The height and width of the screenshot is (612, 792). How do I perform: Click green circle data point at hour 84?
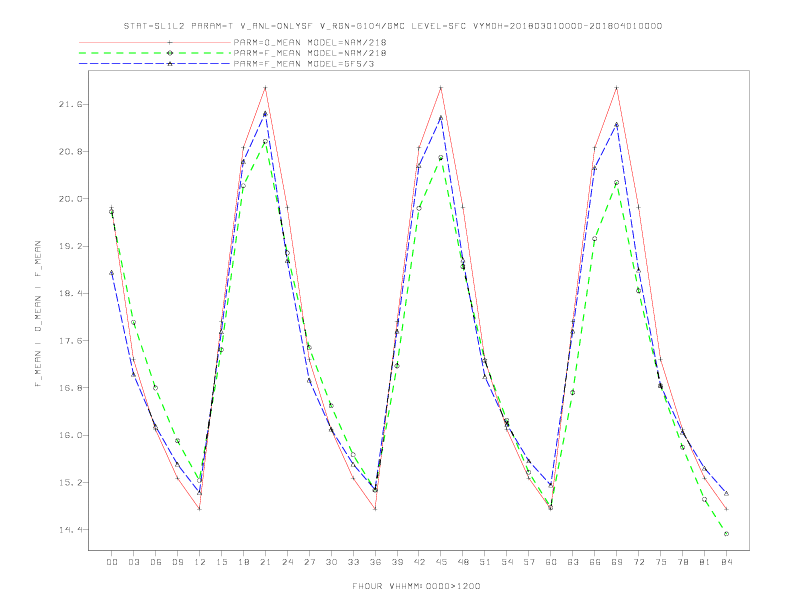726,534
